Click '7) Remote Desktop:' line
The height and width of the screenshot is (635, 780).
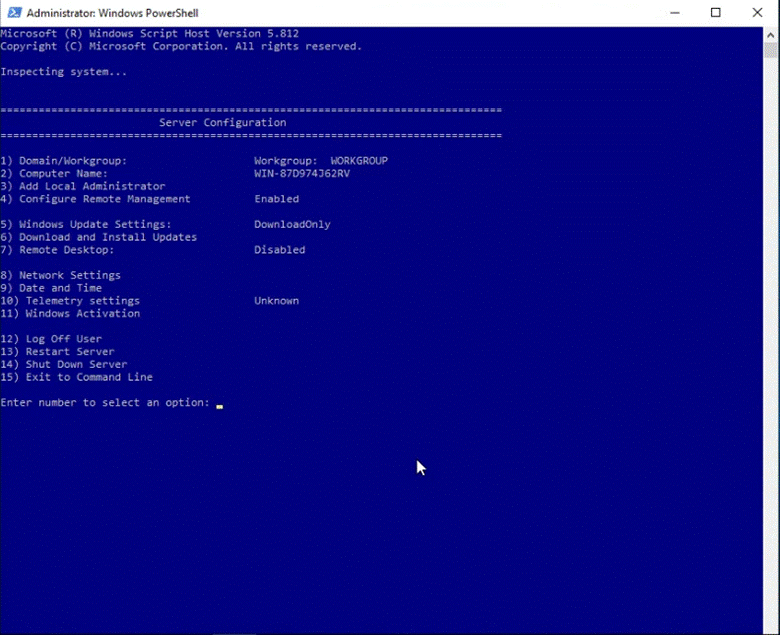point(57,250)
